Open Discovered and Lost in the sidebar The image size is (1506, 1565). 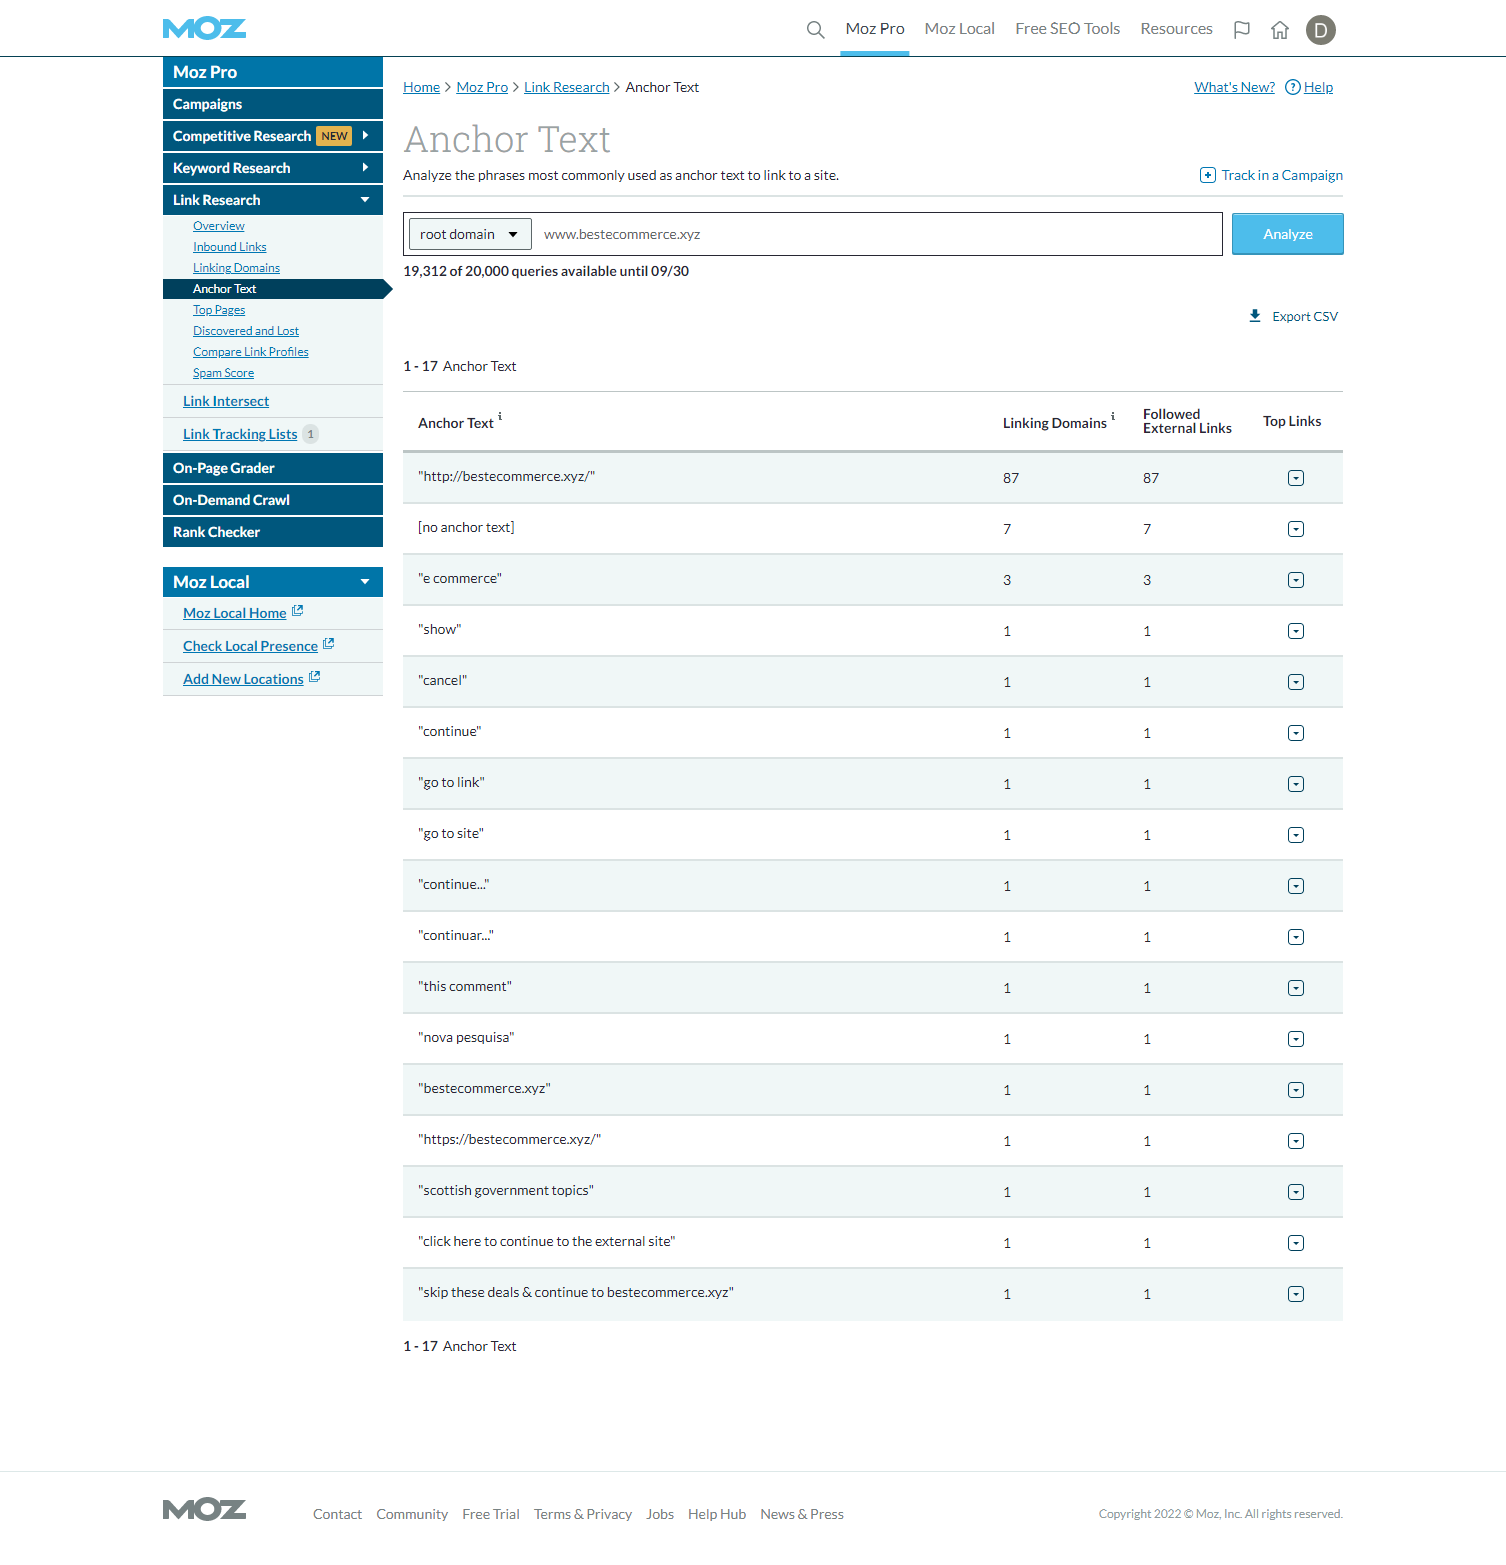246,331
